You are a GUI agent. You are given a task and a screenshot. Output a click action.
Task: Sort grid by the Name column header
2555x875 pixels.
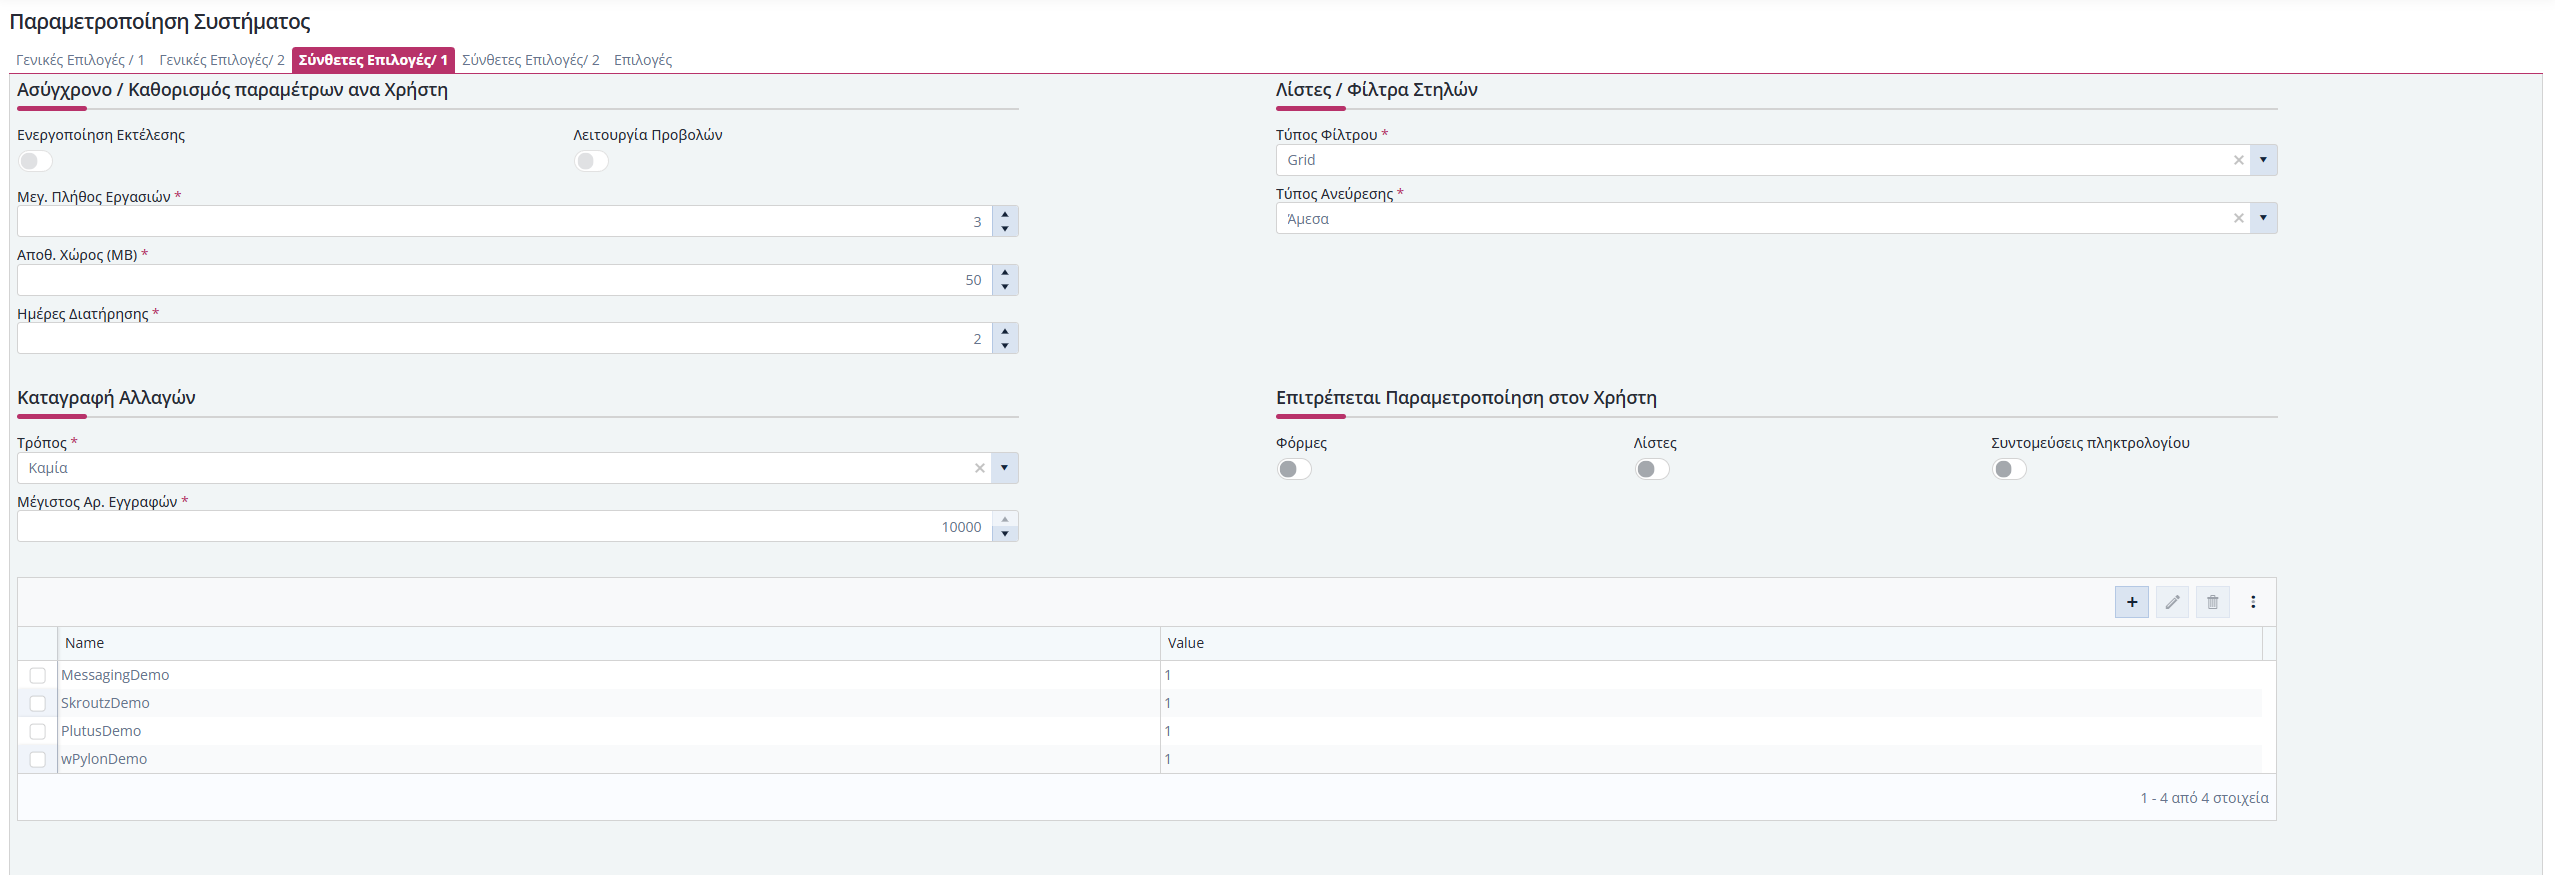(x=85, y=643)
